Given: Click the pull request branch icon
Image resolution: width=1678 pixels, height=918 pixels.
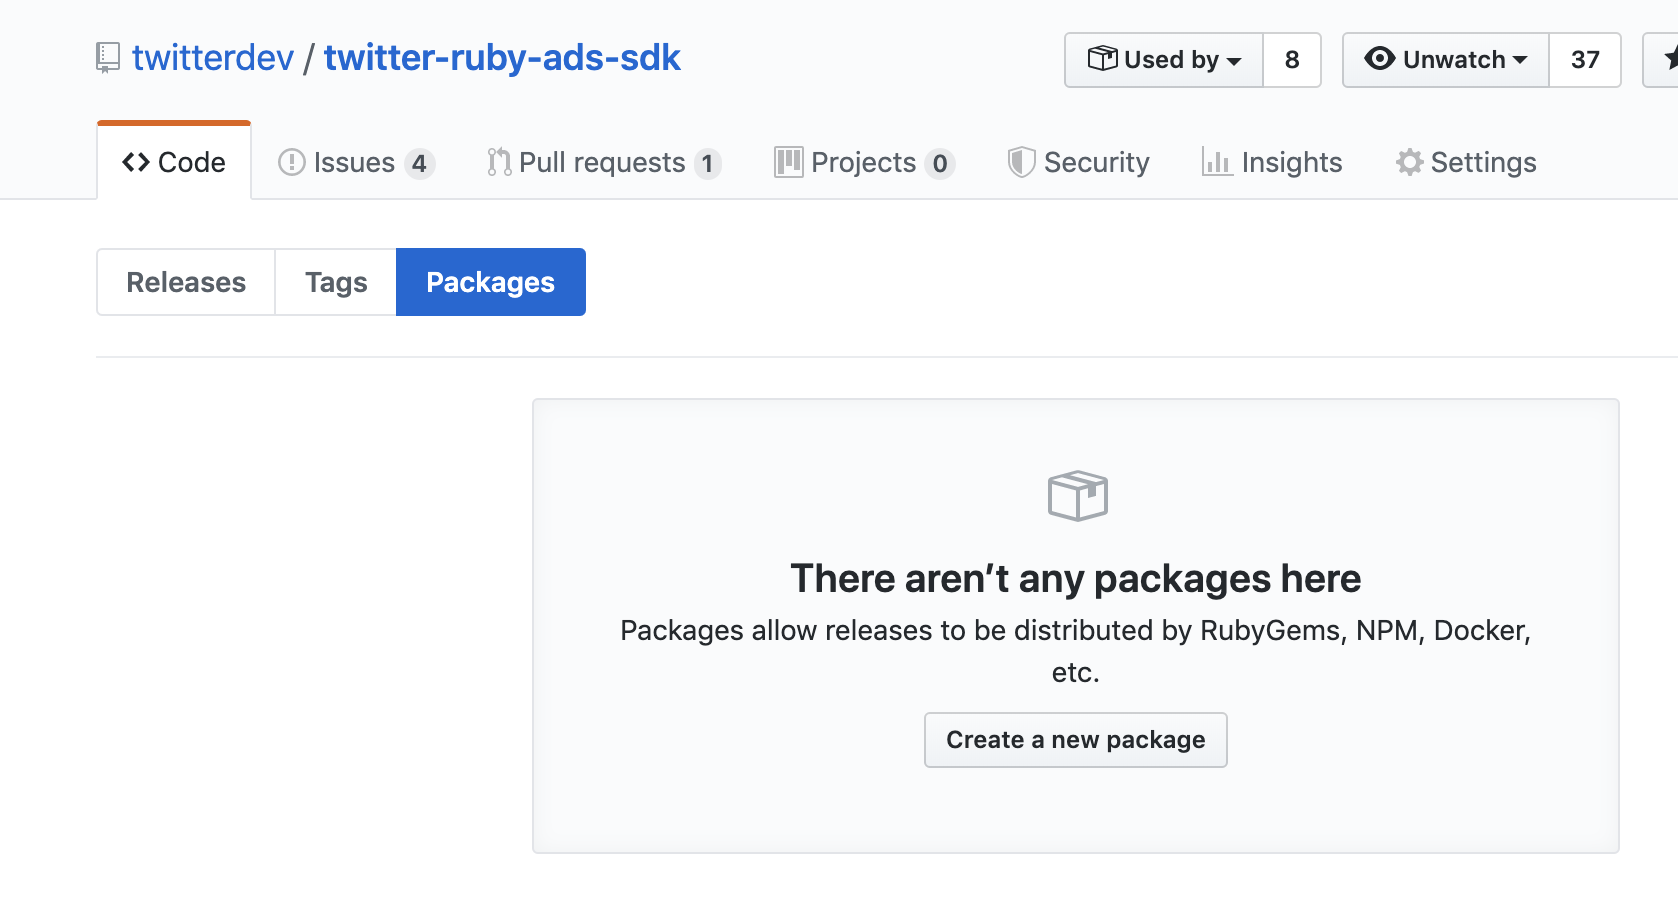Looking at the screenshot, I should point(499,162).
